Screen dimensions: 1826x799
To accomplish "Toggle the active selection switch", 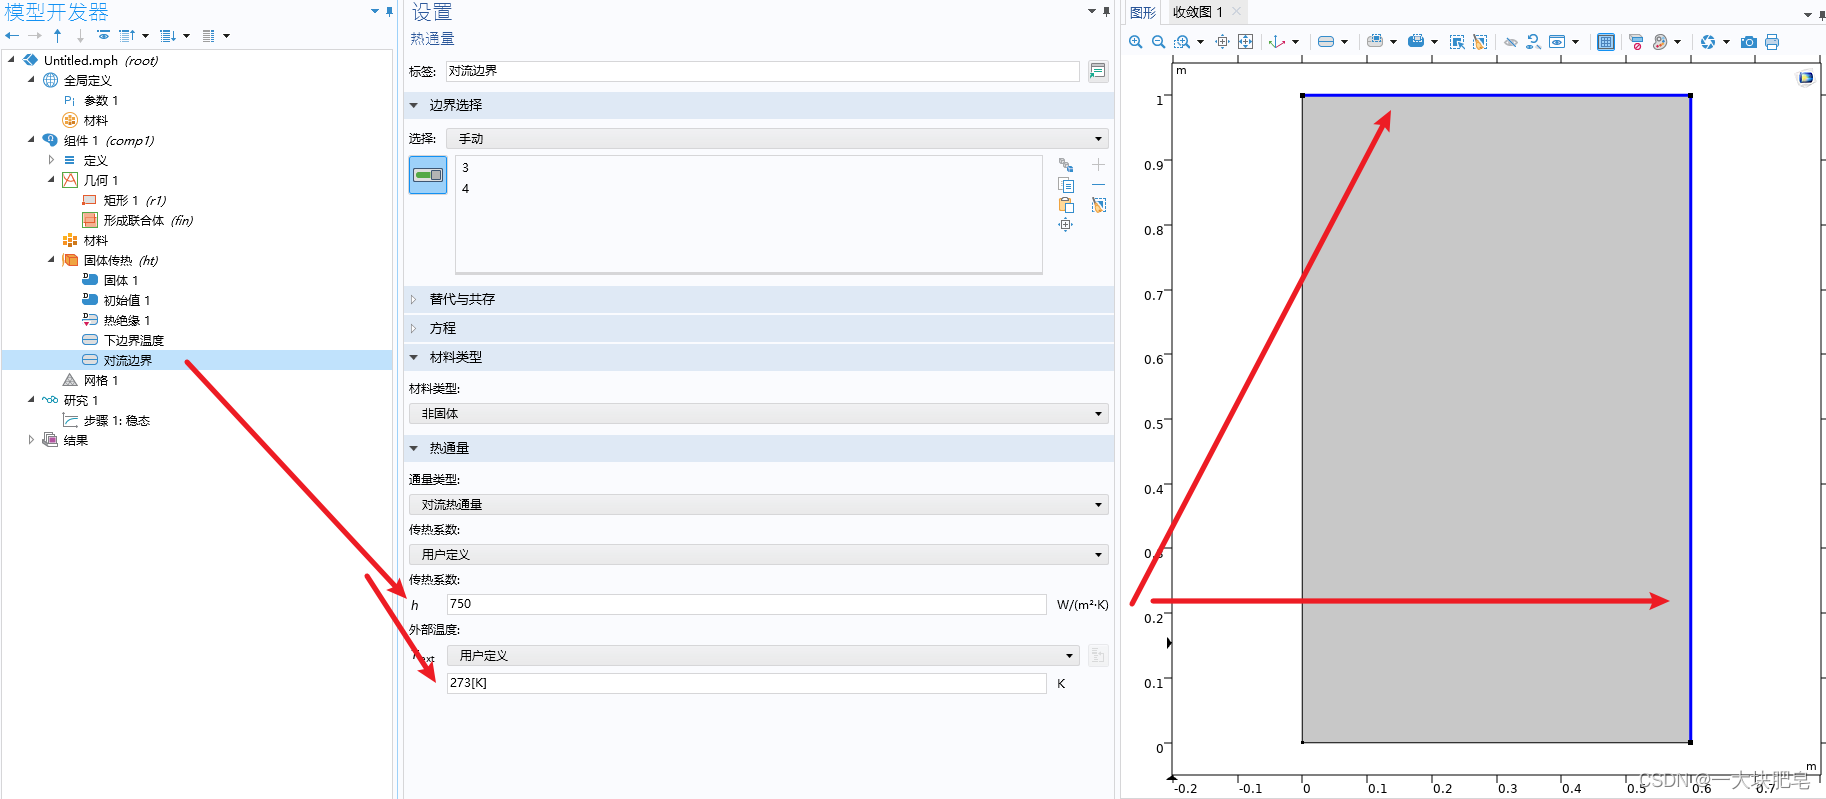I will [x=428, y=175].
